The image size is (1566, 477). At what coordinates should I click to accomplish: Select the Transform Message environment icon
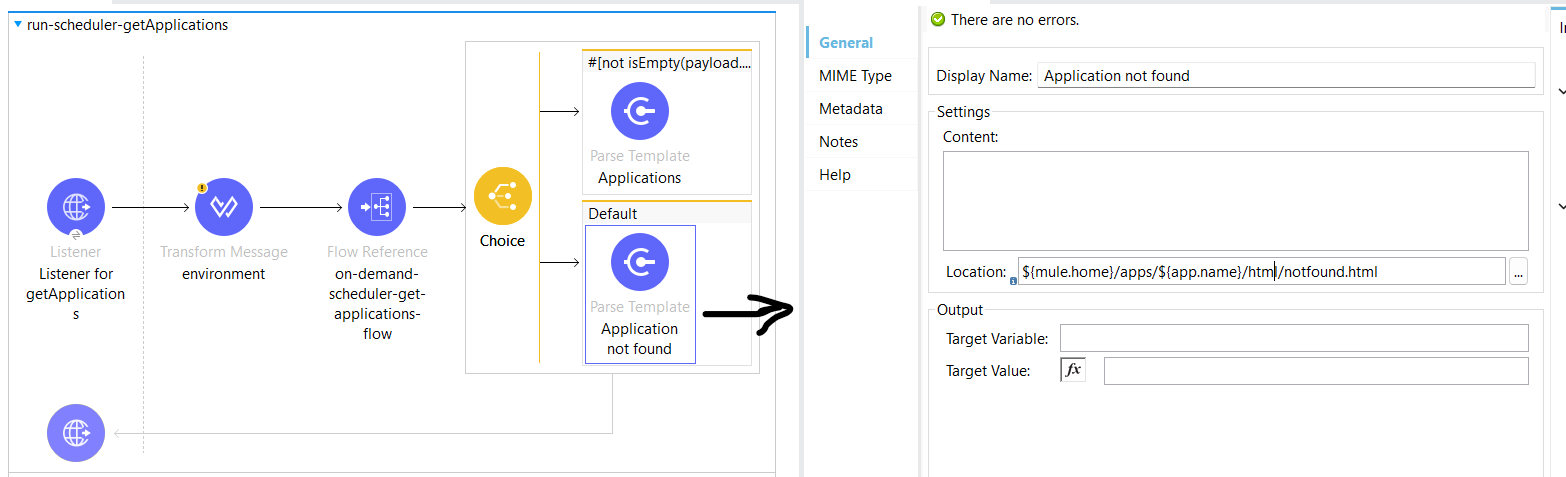223,208
